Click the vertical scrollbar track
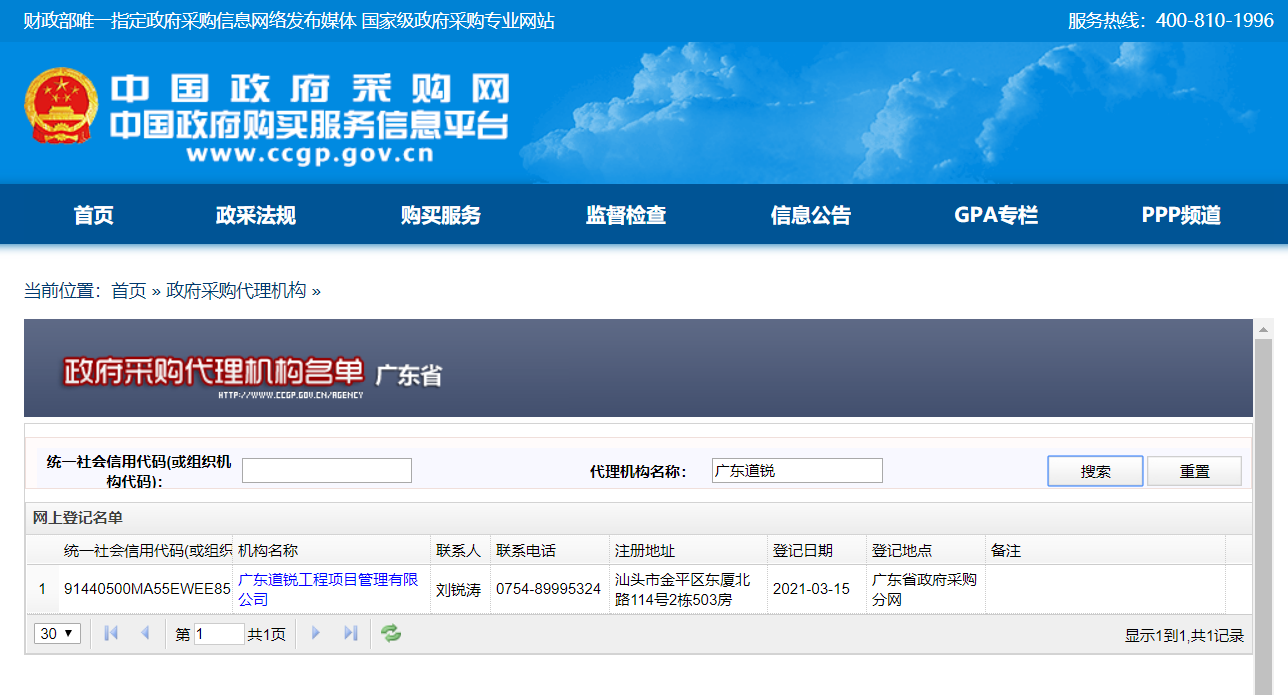 coord(1264,515)
